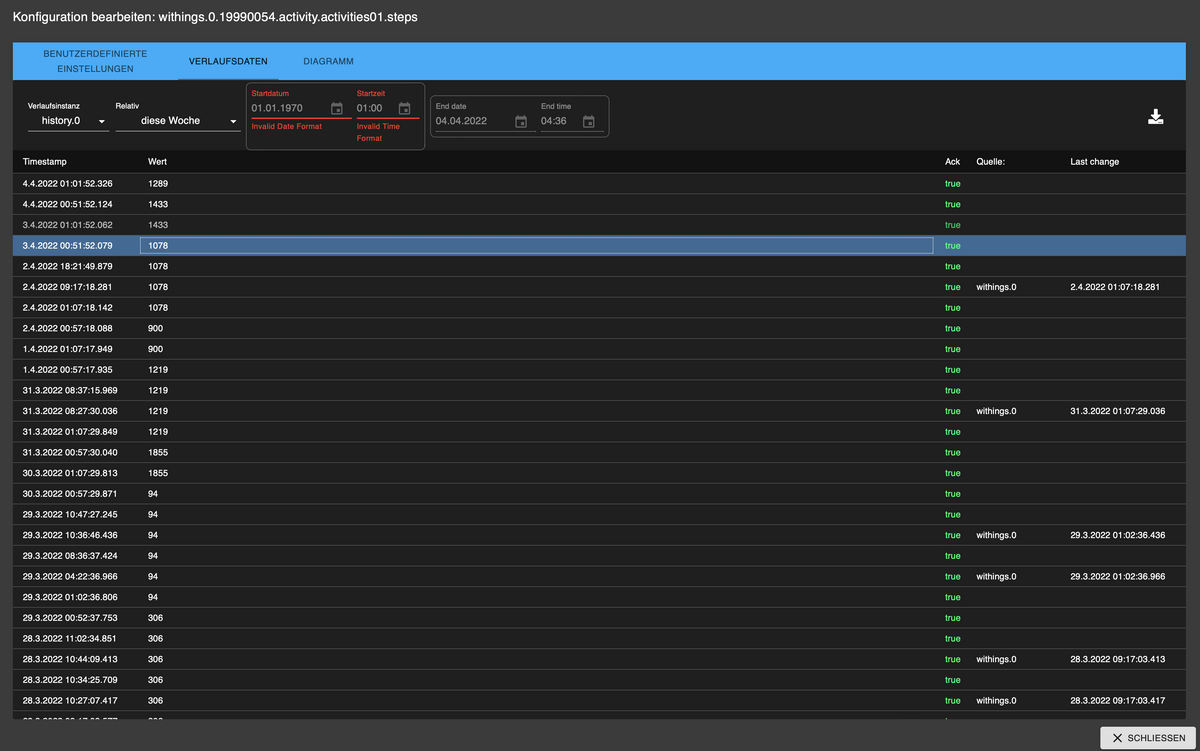Click the Ack true value in row 4.4.2022 01:01:52.326
This screenshot has height=751, width=1200.
[x=952, y=184]
